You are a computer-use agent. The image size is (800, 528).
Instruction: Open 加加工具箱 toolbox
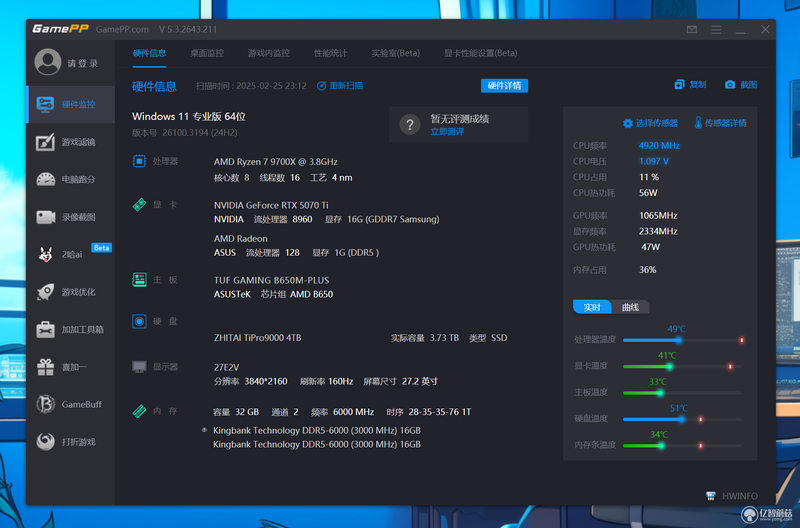pyautogui.click(x=71, y=330)
